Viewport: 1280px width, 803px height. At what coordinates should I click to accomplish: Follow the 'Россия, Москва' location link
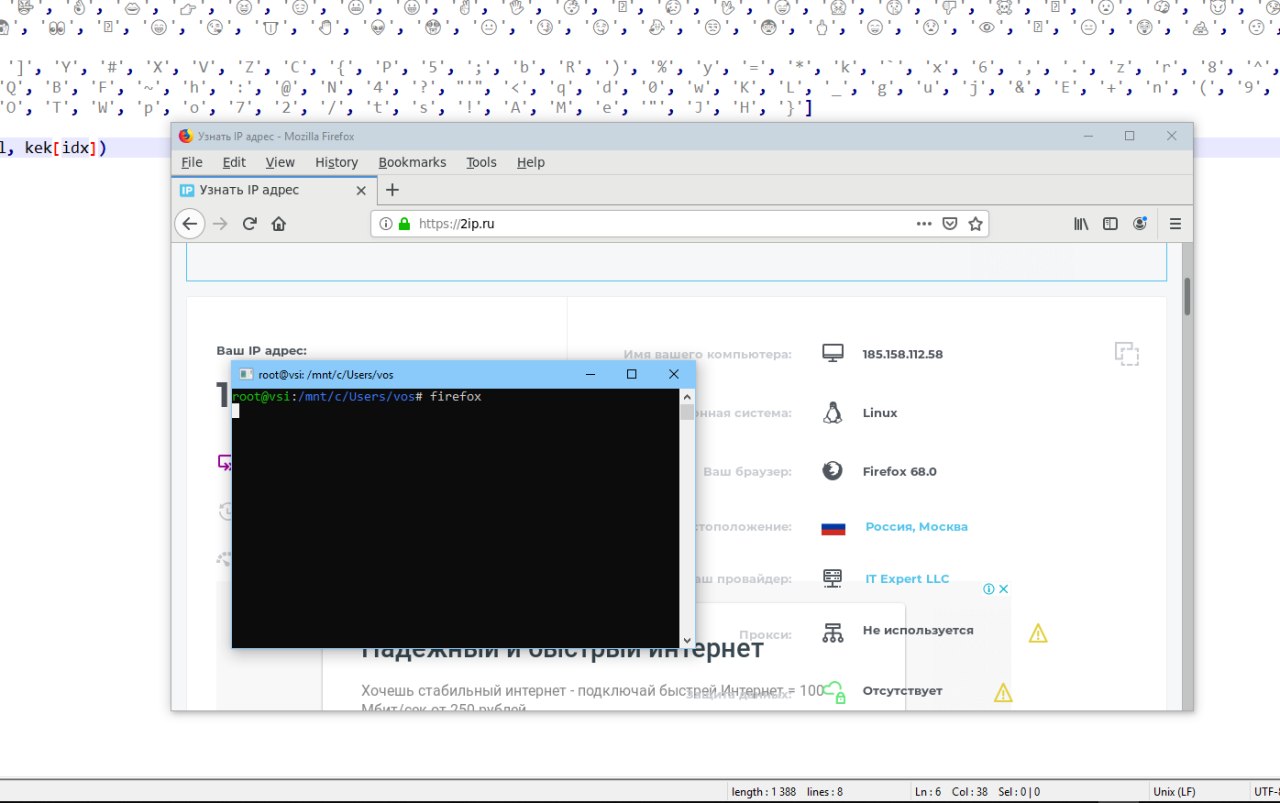916,527
